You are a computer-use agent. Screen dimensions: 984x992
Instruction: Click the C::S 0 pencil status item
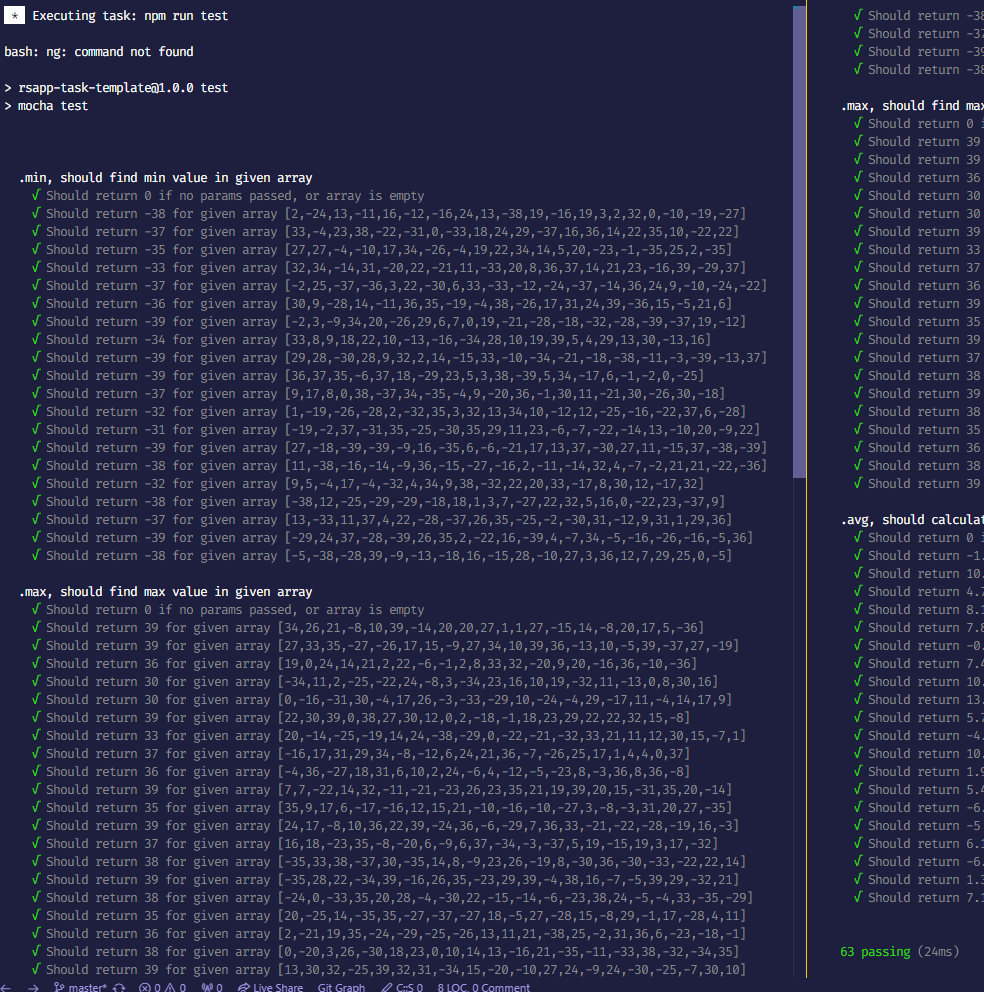pyautogui.click(x=402, y=987)
